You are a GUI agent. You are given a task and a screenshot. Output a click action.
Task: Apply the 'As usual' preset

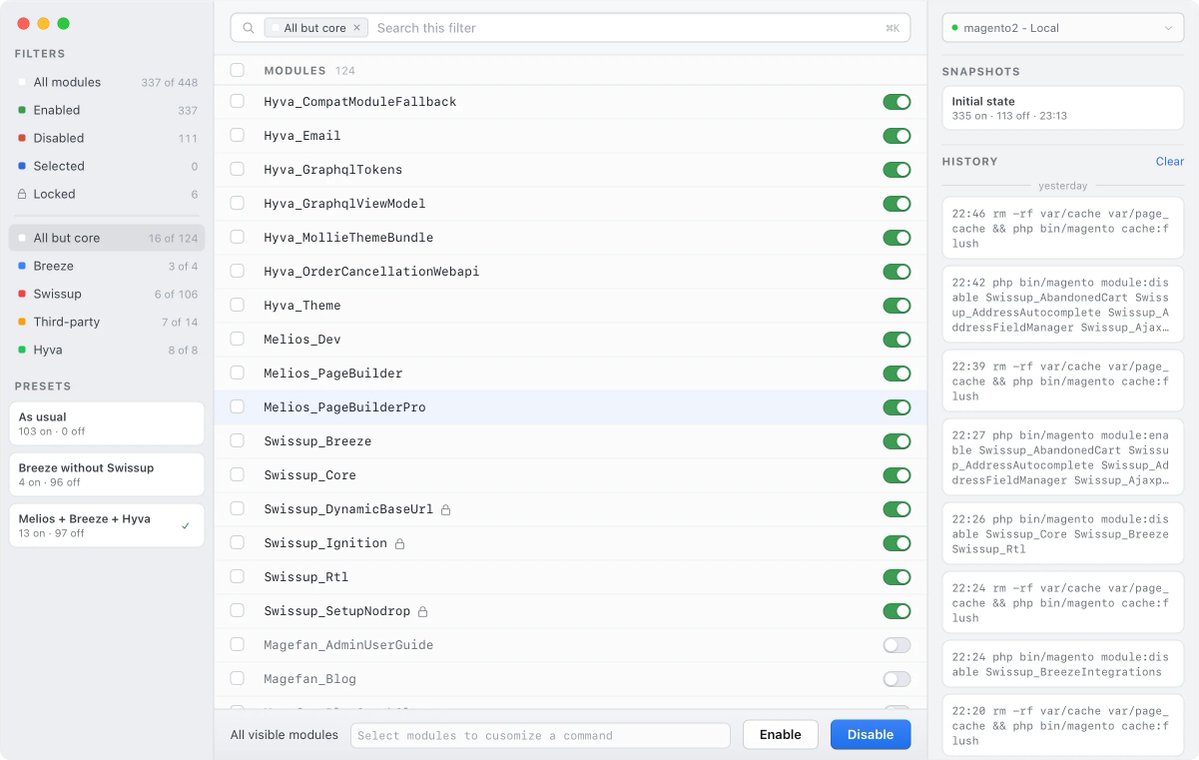pyautogui.click(x=107, y=424)
